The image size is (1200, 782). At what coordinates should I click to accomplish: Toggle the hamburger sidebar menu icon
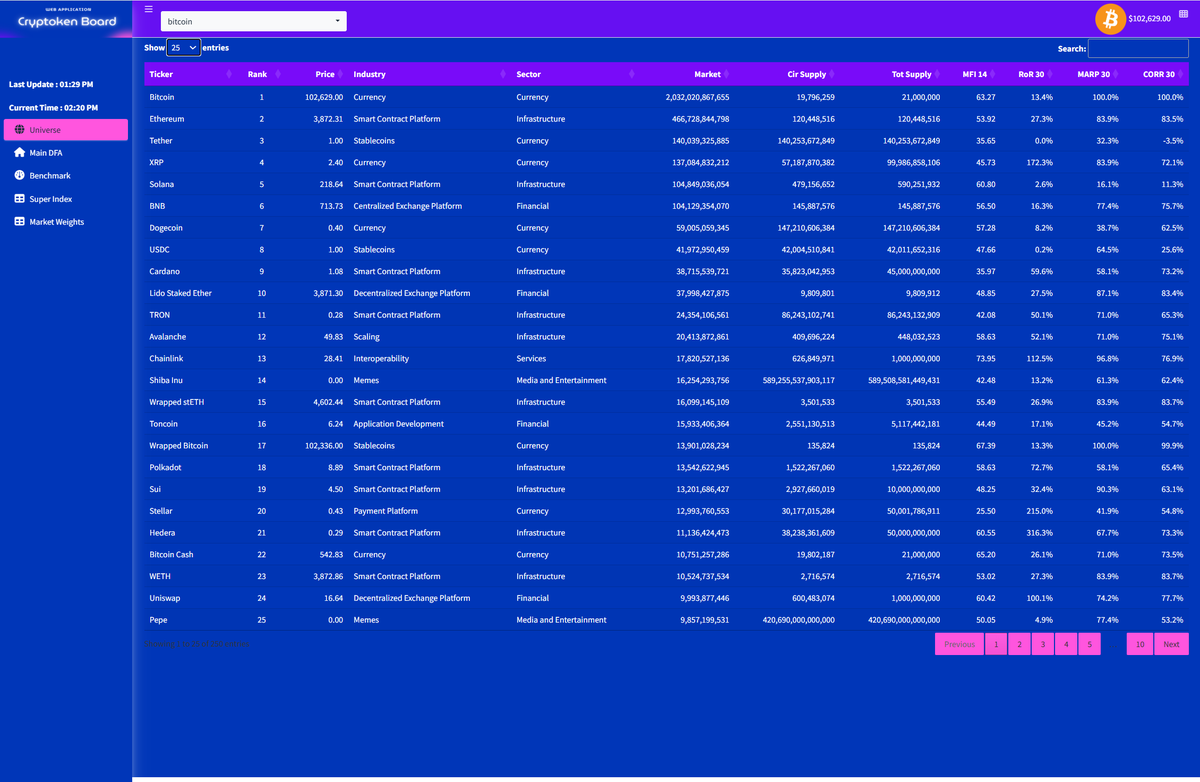pos(149,9)
